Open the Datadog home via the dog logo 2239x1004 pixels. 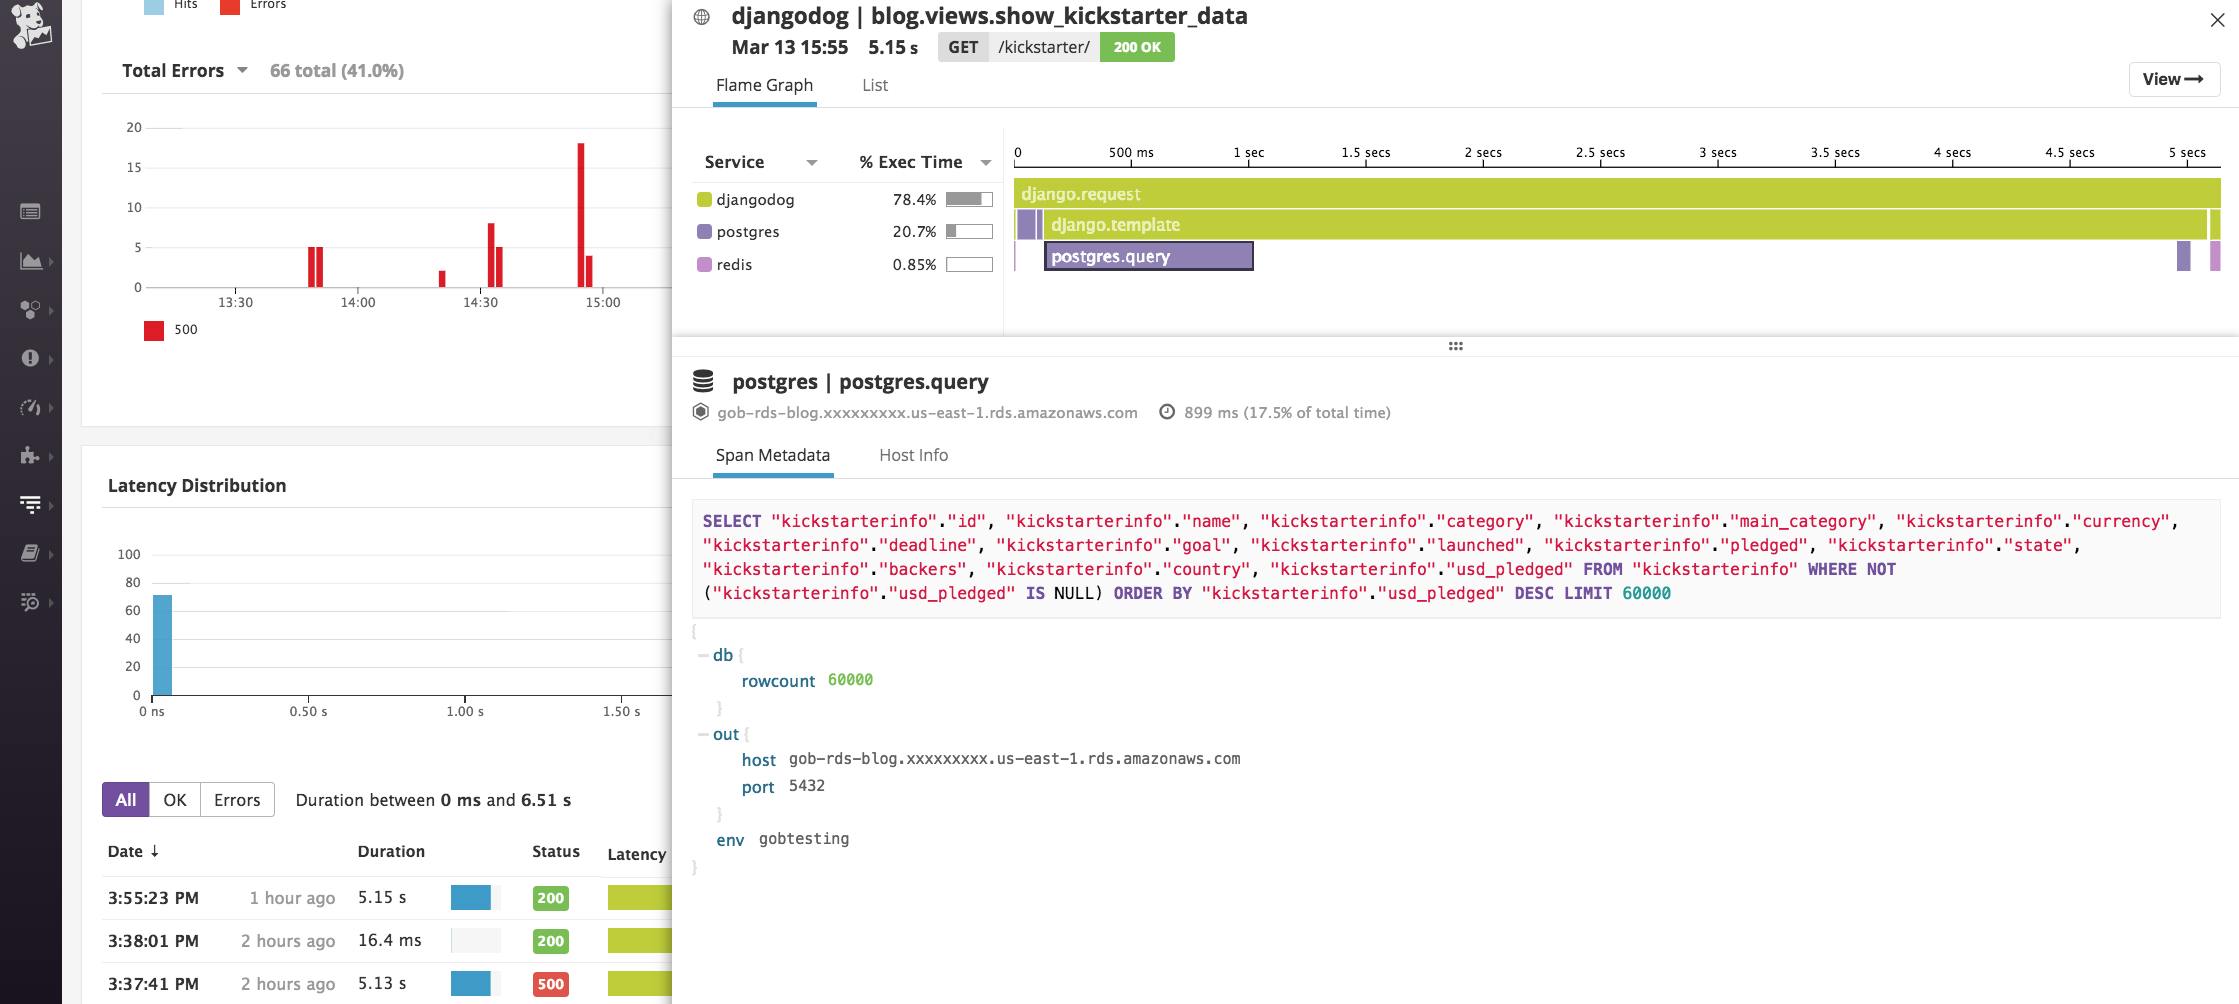[x=31, y=27]
